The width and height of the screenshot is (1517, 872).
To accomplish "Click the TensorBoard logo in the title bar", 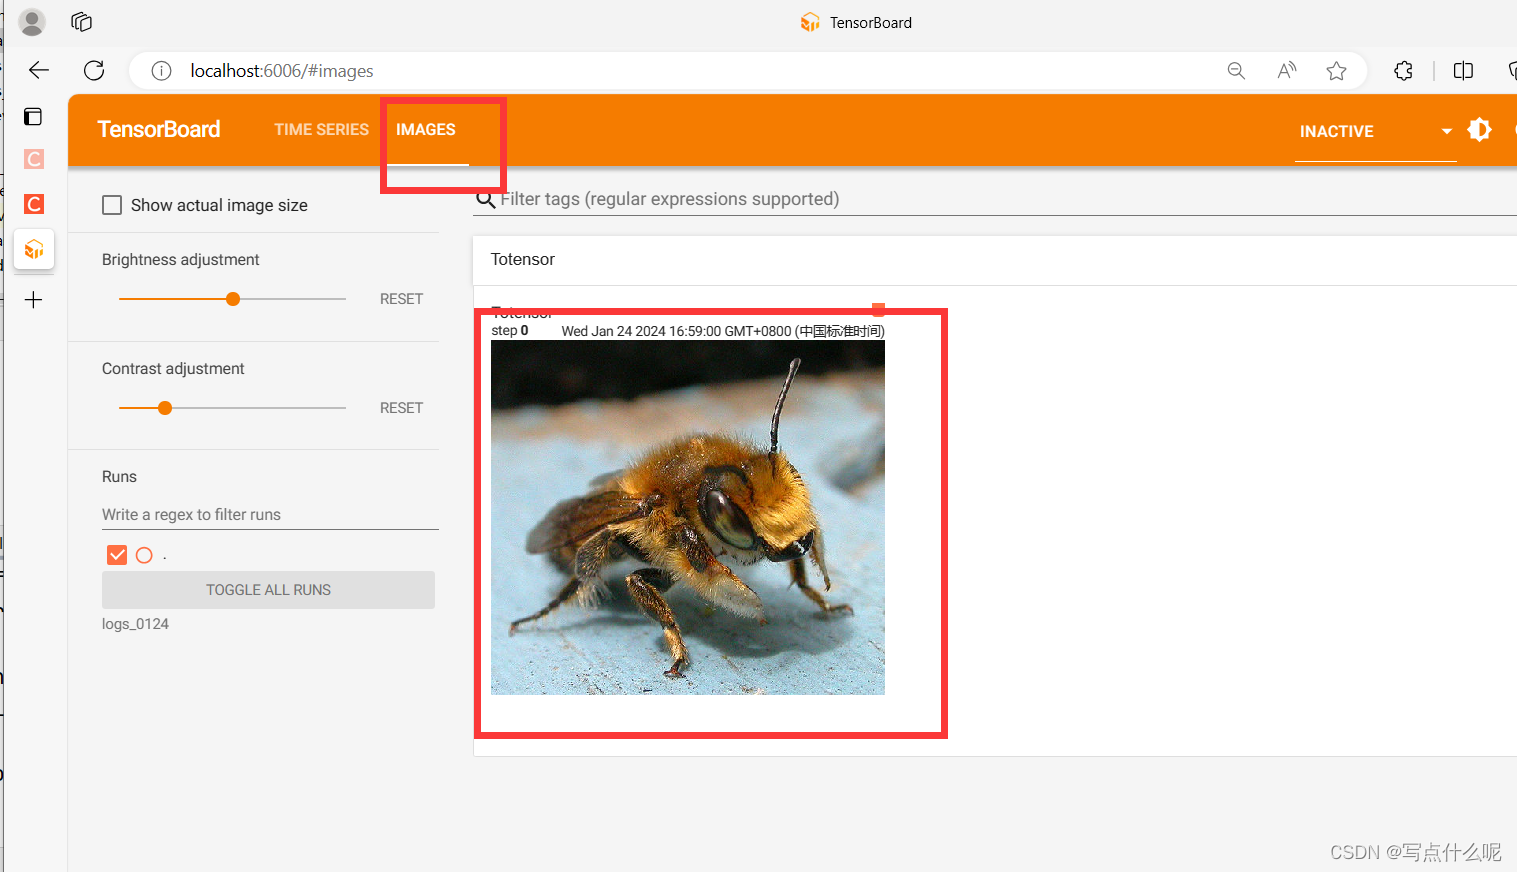I will [x=810, y=22].
